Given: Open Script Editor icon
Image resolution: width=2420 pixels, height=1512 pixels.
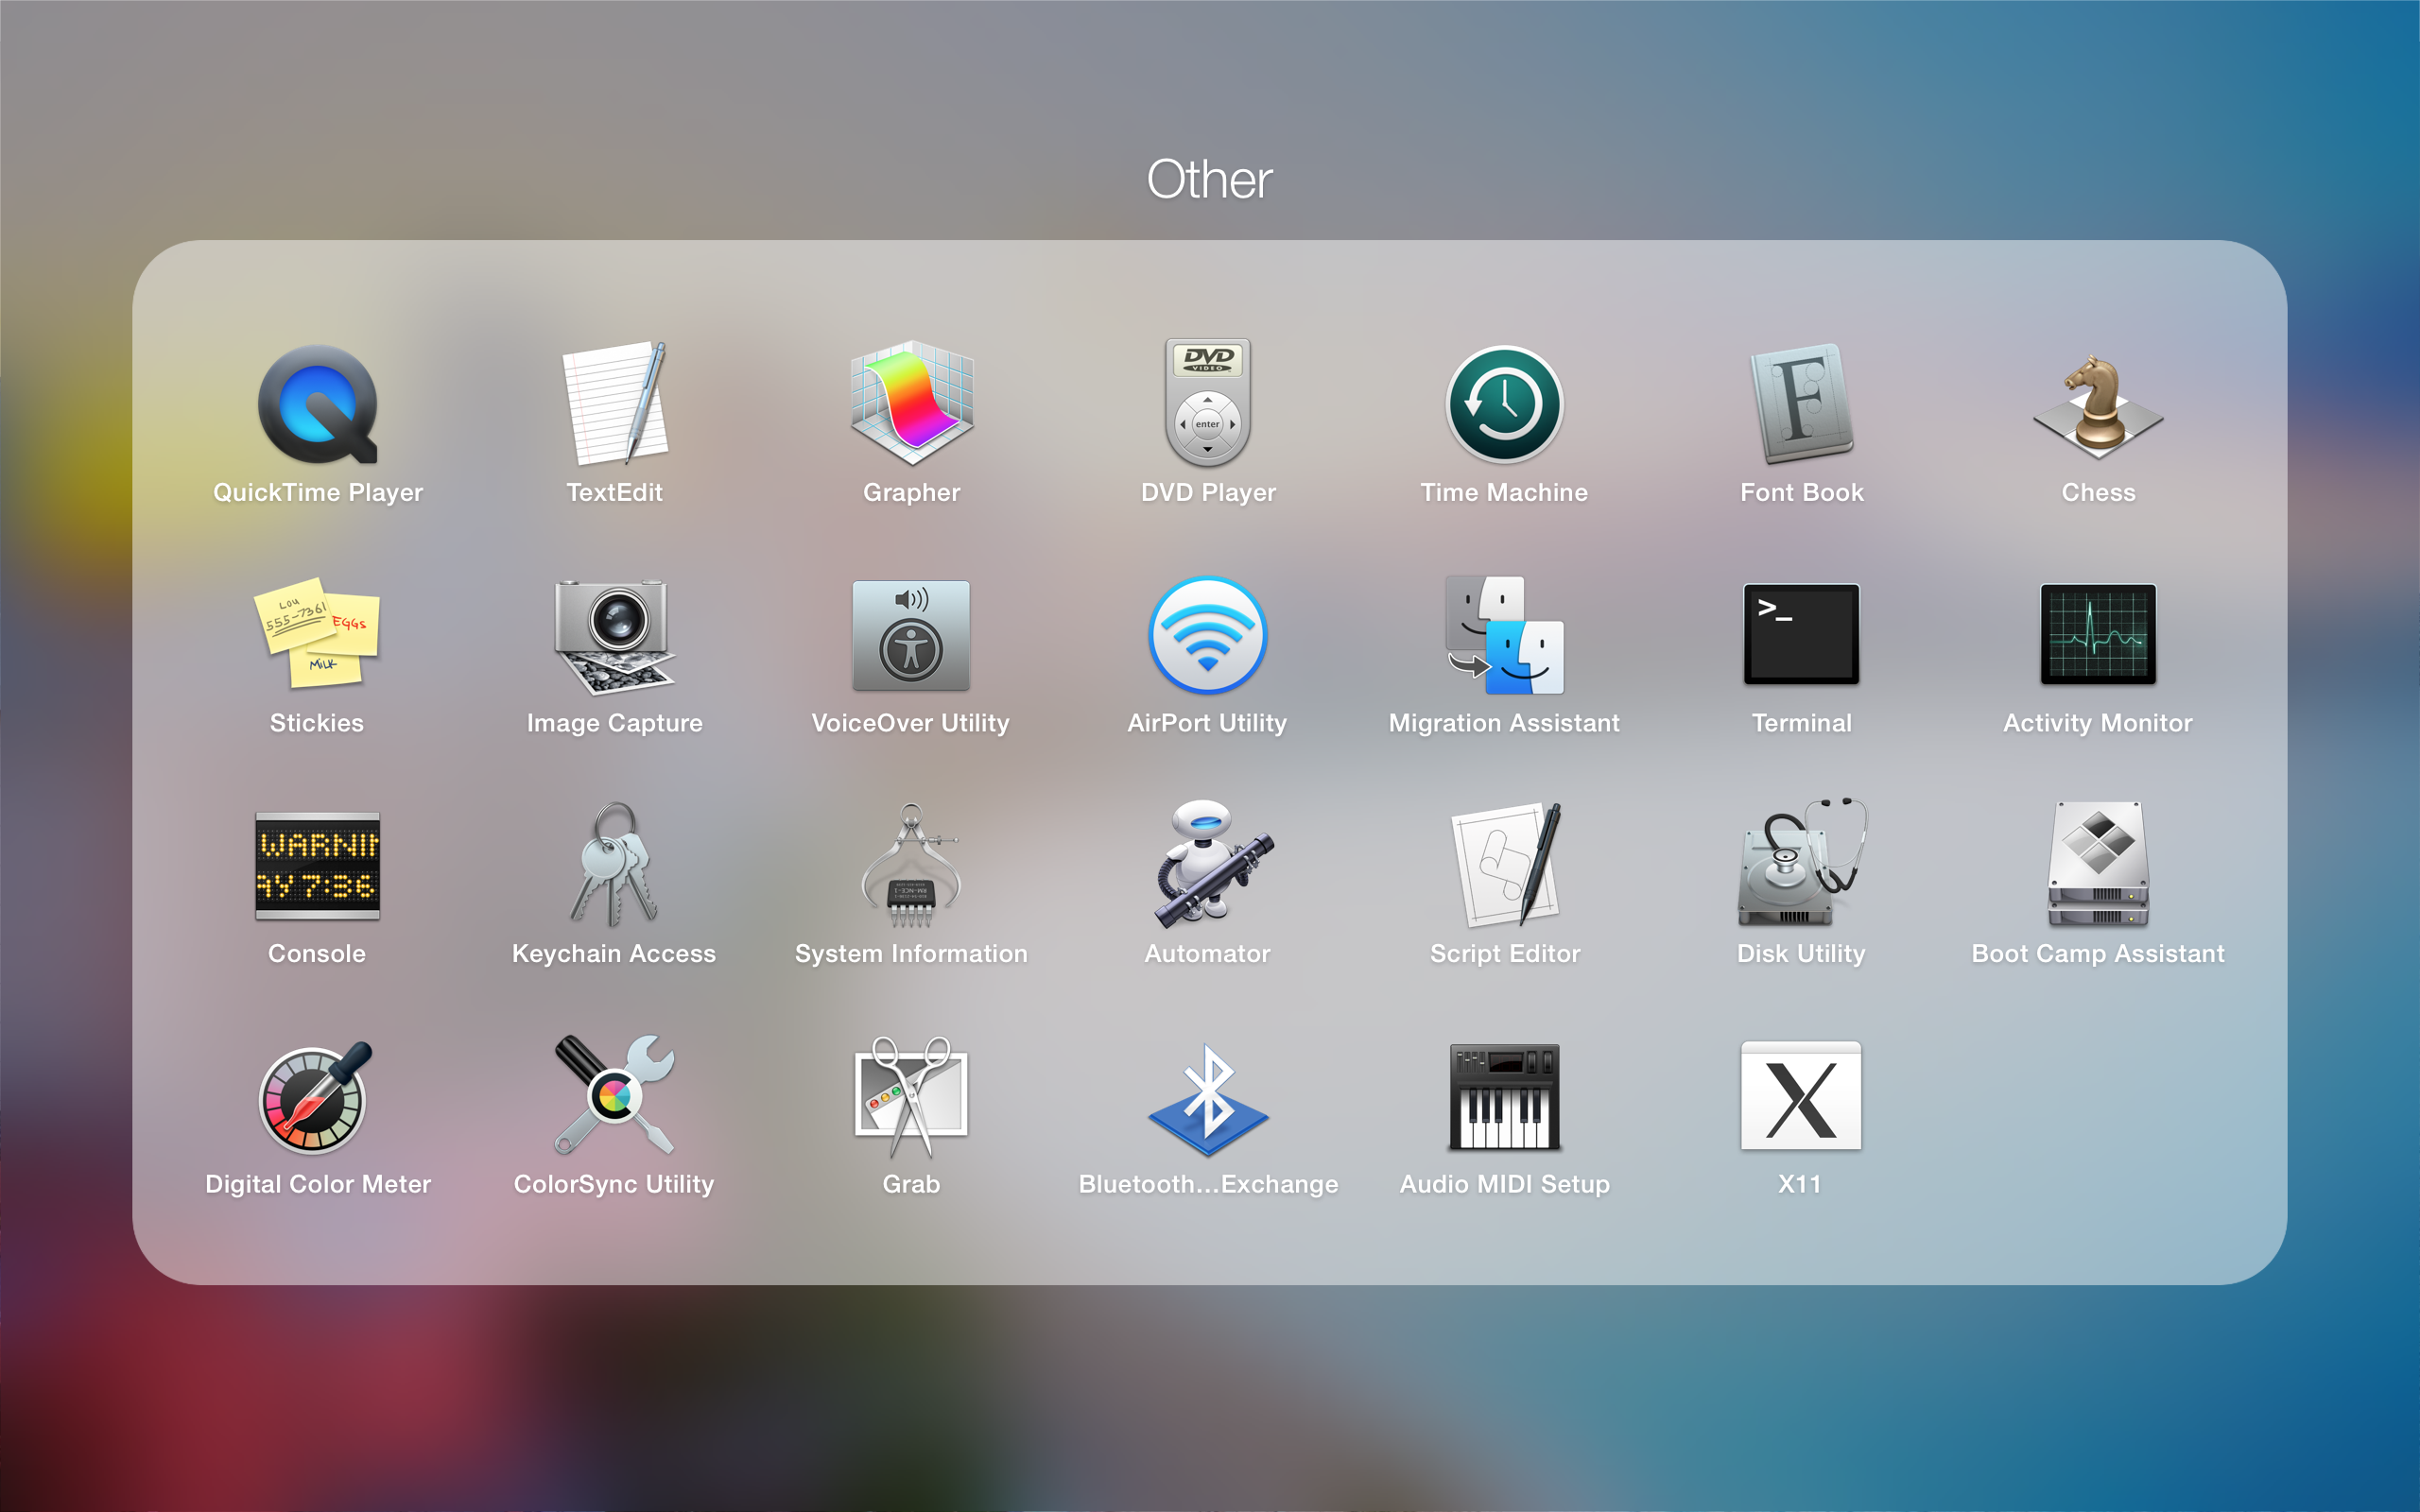Looking at the screenshot, I should tap(1506, 865).
